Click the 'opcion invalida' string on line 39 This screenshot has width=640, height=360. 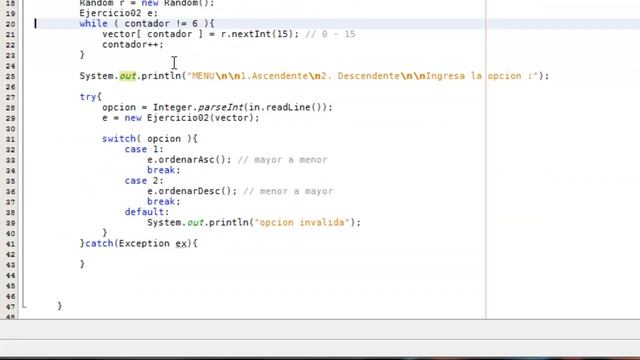(x=302, y=222)
